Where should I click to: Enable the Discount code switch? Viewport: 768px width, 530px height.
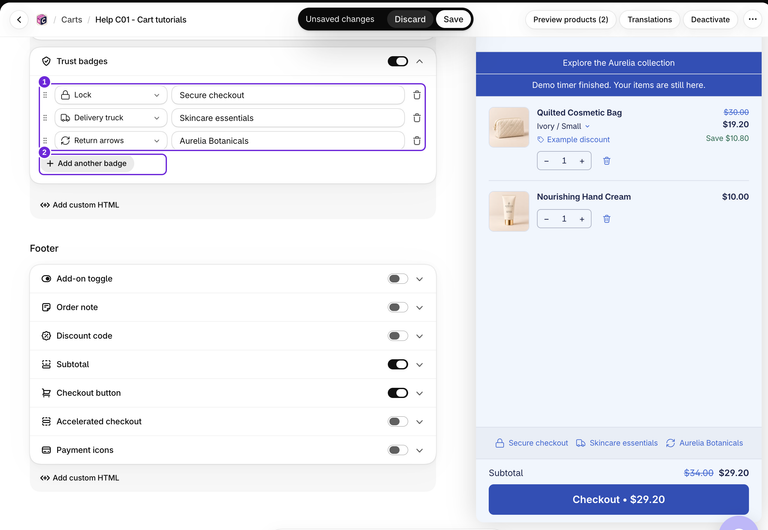[x=398, y=336]
